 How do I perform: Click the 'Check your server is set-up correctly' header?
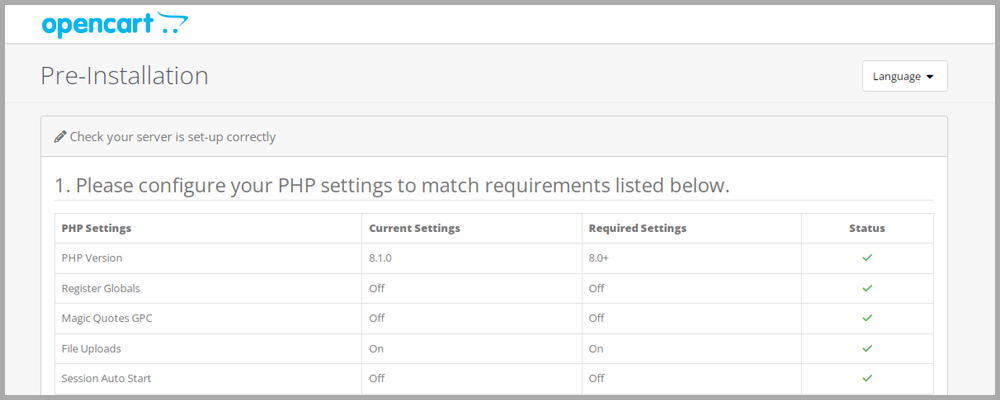click(173, 137)
